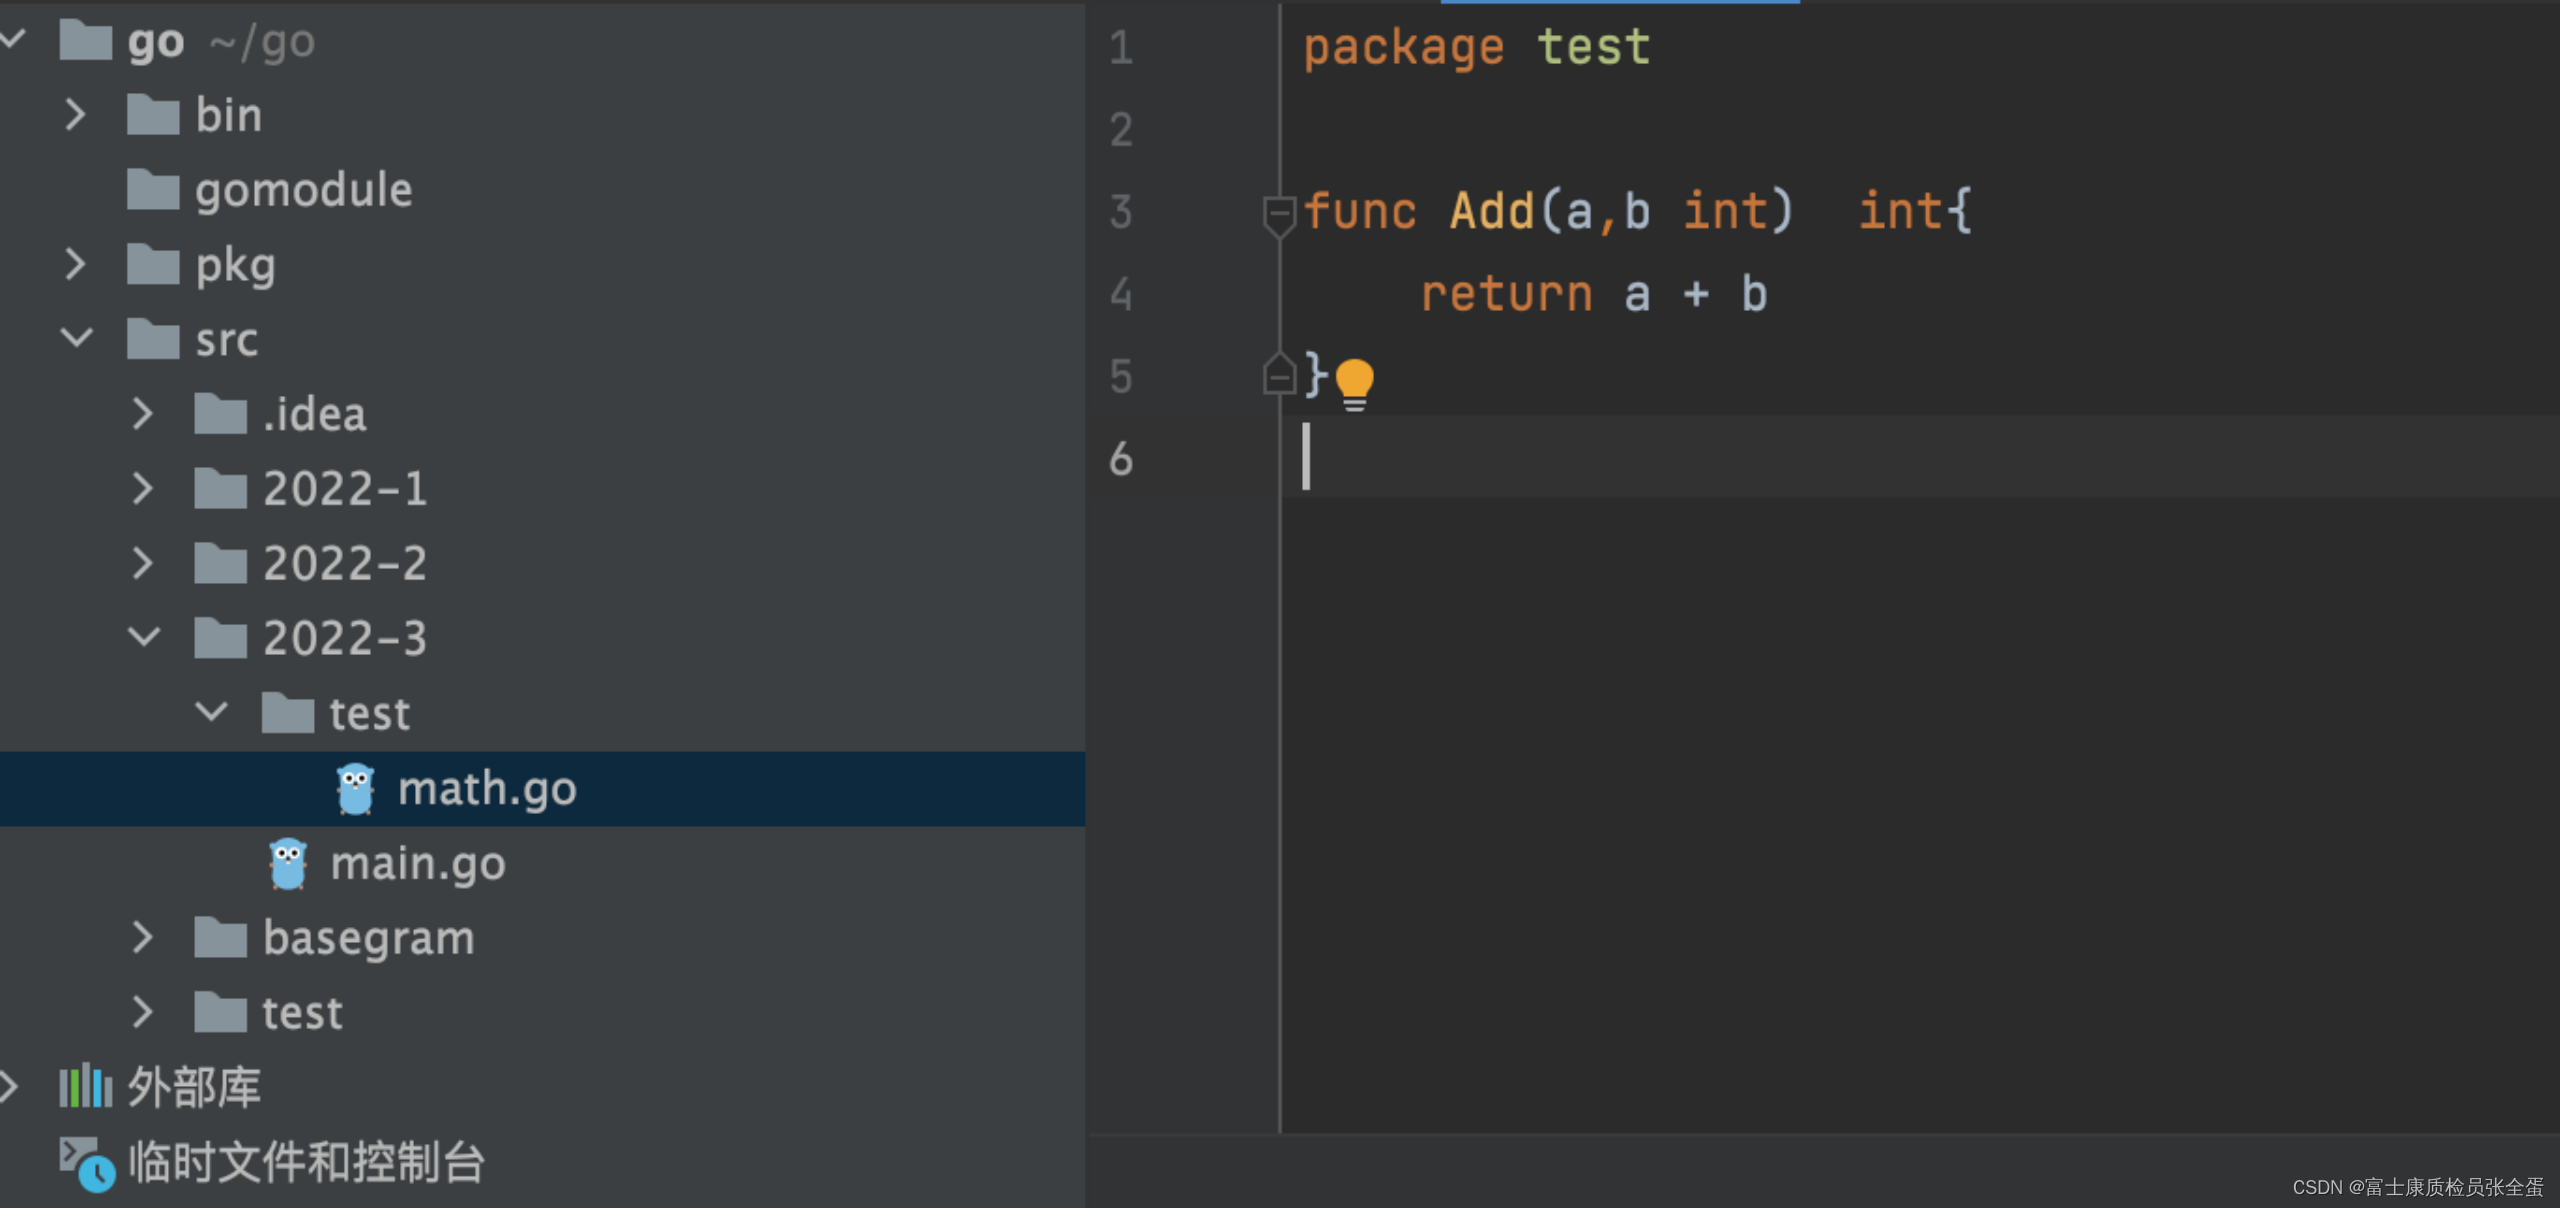This screenshot has height=1208, width=2560.
Task: Click the fold marker at the closing brace line
Action: point(1278,375)
